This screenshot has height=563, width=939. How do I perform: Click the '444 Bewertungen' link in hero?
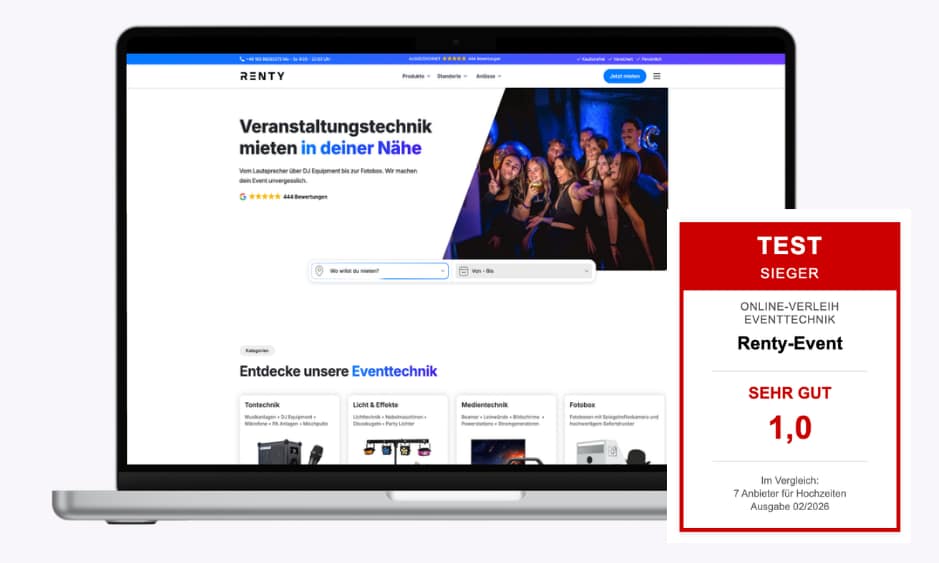point(305,197)
